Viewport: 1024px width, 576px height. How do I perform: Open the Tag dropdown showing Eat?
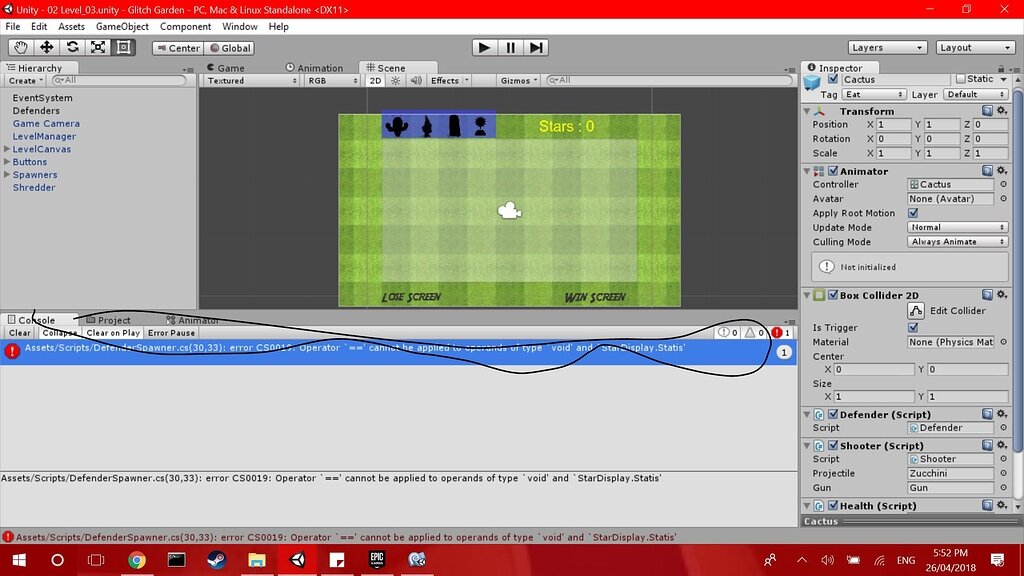click(x=874, y=94)
